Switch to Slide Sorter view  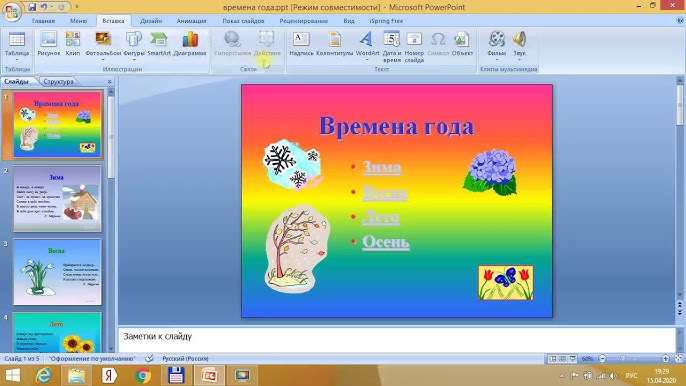pyautogui.click(x=563, y=358)
